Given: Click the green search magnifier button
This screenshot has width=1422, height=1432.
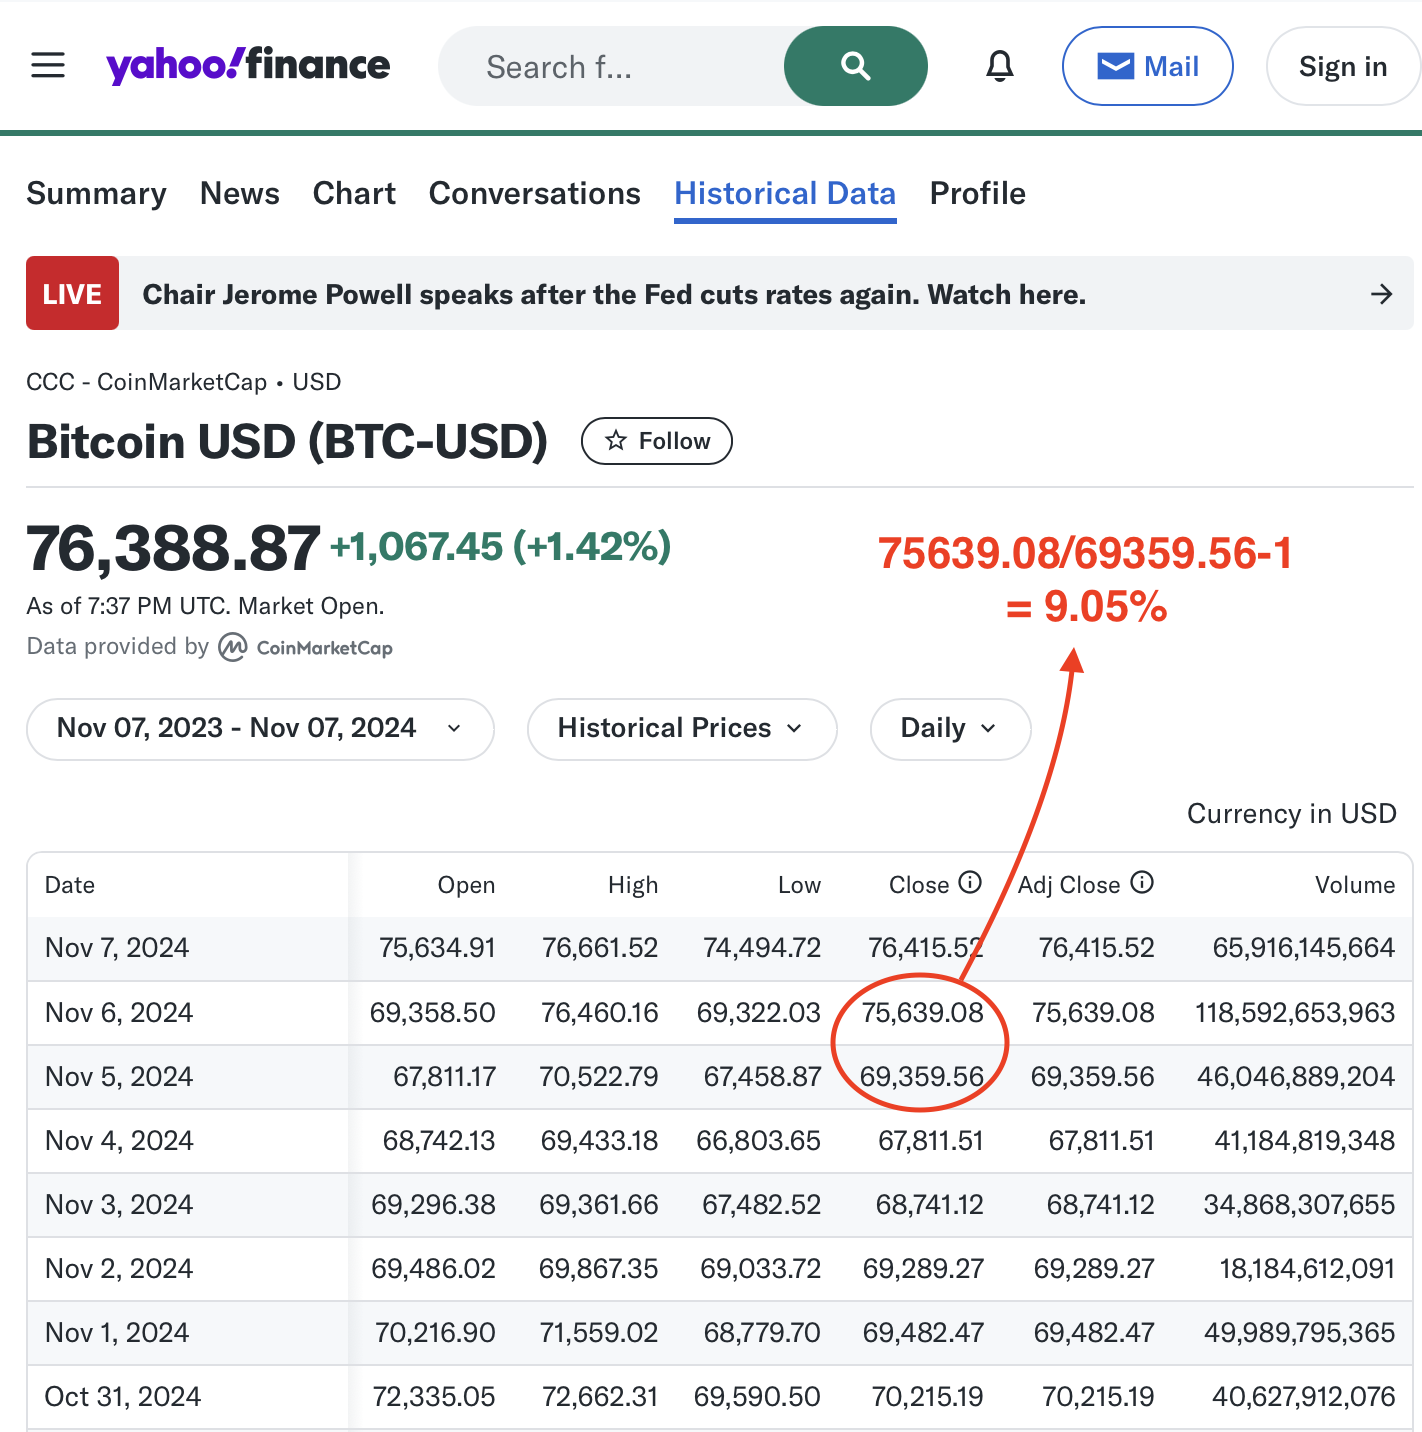Looking at the screenshot, I should [856, 66].
